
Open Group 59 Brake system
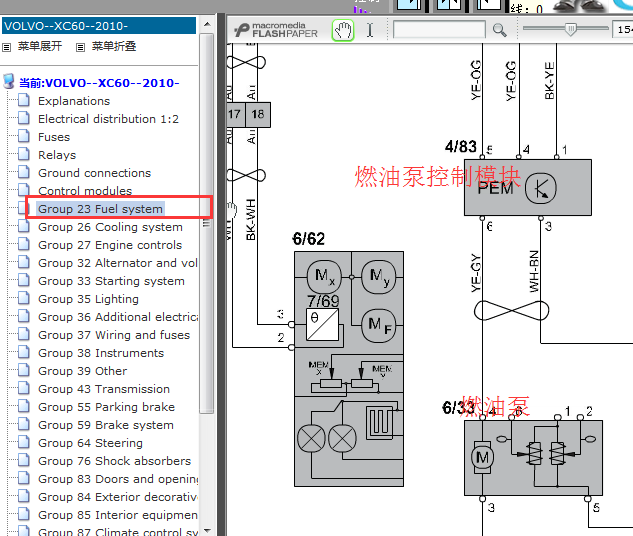coord(106,425)
